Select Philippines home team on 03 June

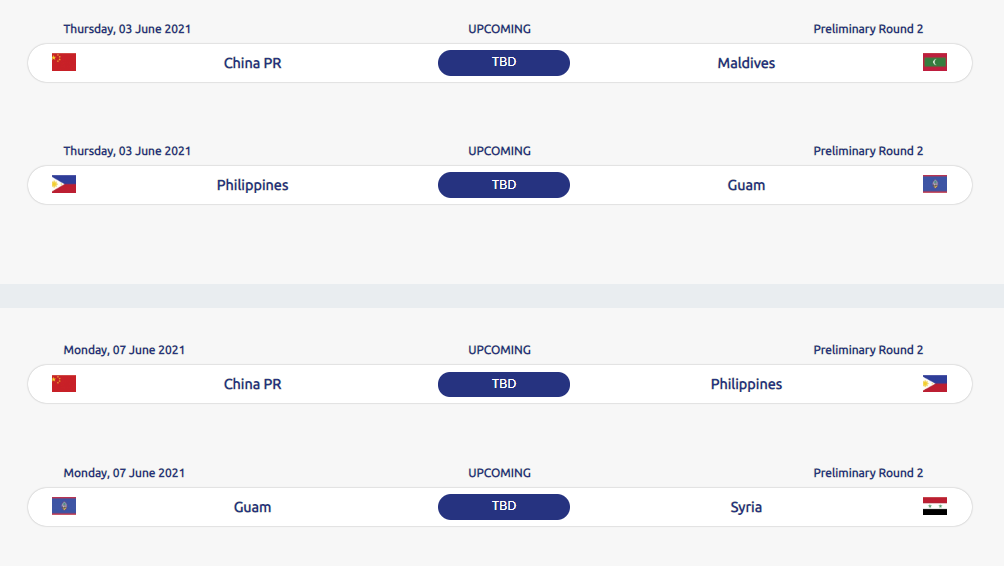252,185
